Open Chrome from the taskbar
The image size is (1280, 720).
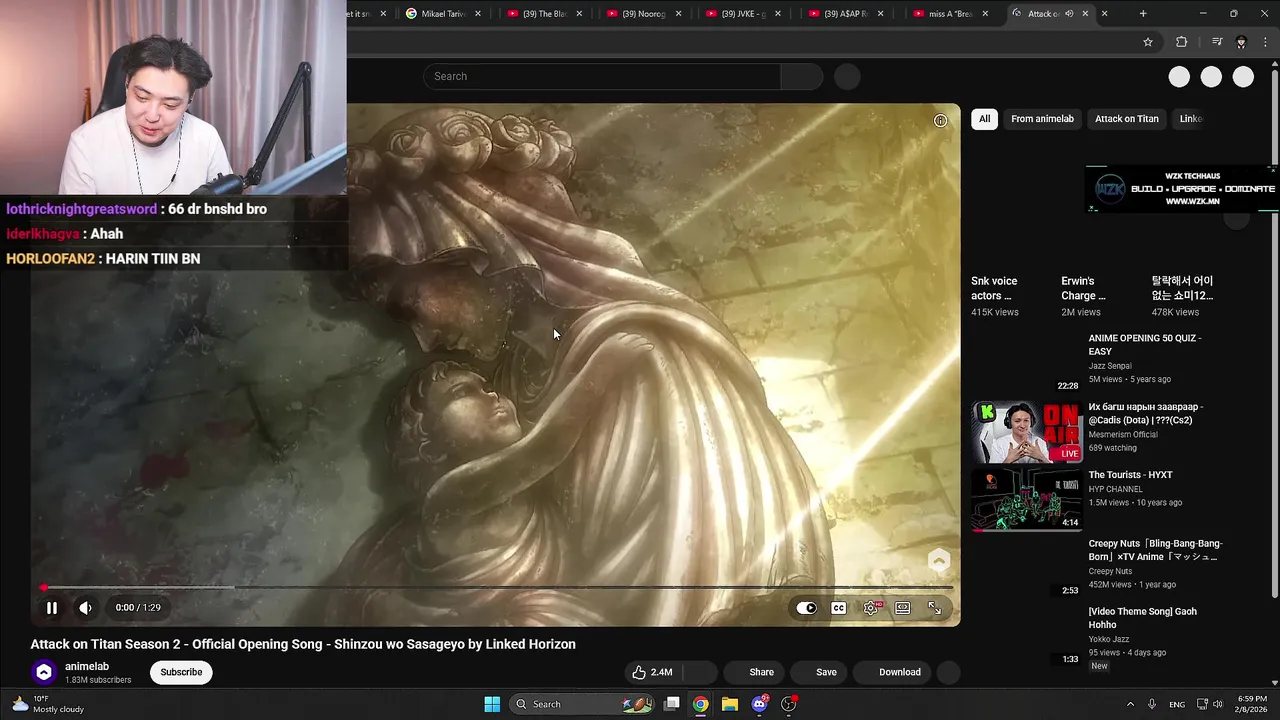(701, 704)
